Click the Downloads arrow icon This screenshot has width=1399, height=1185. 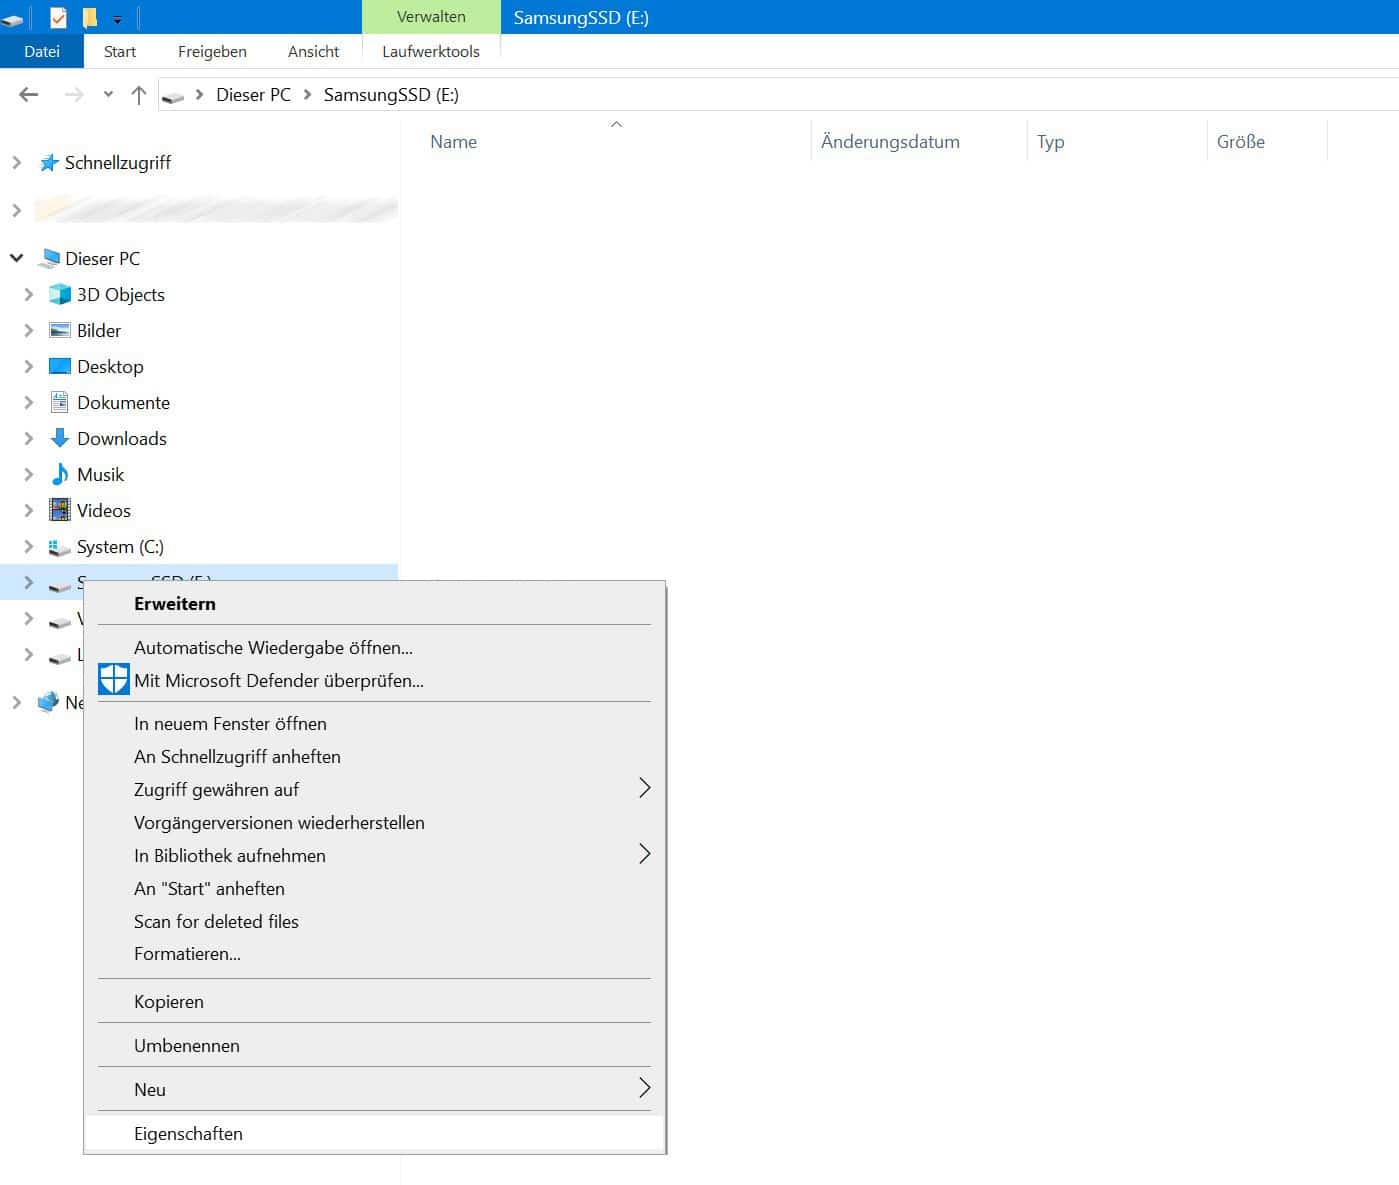[60, 438]
